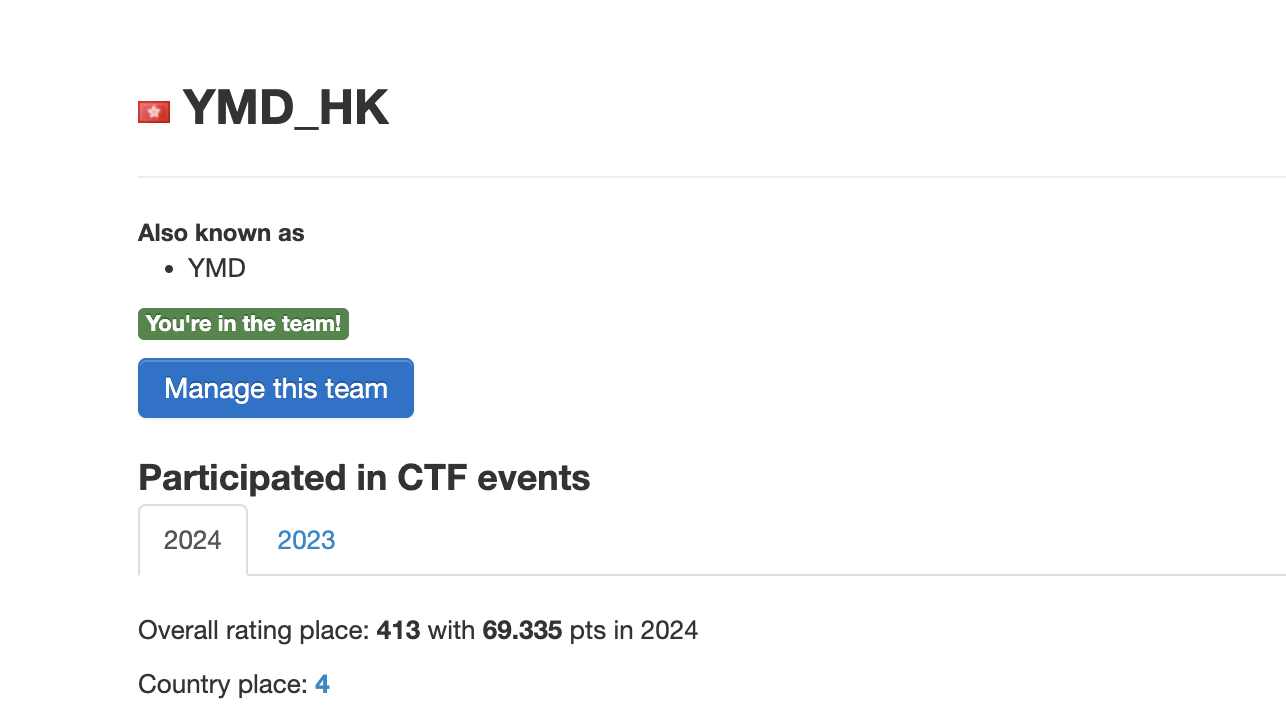The image size is (1286, 716).
Task: Switch to the 2024 events tab
Action: pyautogui.click(x=192, y=540)
